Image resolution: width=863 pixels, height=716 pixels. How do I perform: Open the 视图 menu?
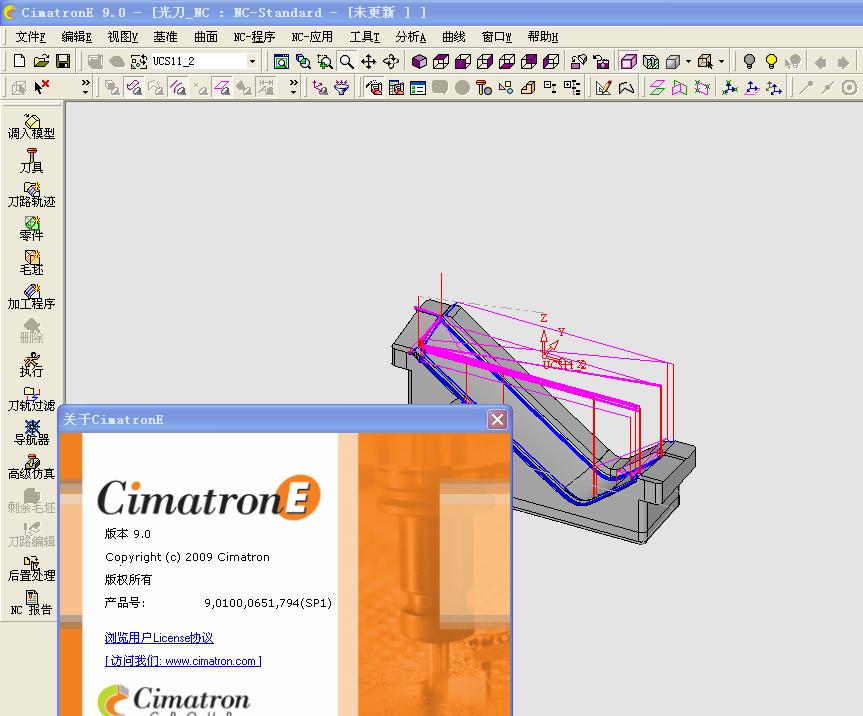[123, 37]
